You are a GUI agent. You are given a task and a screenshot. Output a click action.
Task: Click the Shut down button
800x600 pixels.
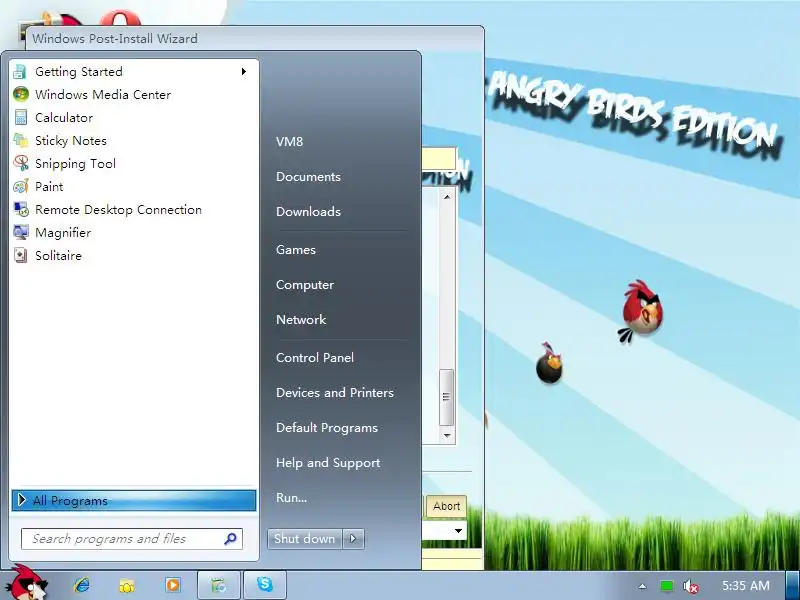pyautogui.click(x=305, y=539)
